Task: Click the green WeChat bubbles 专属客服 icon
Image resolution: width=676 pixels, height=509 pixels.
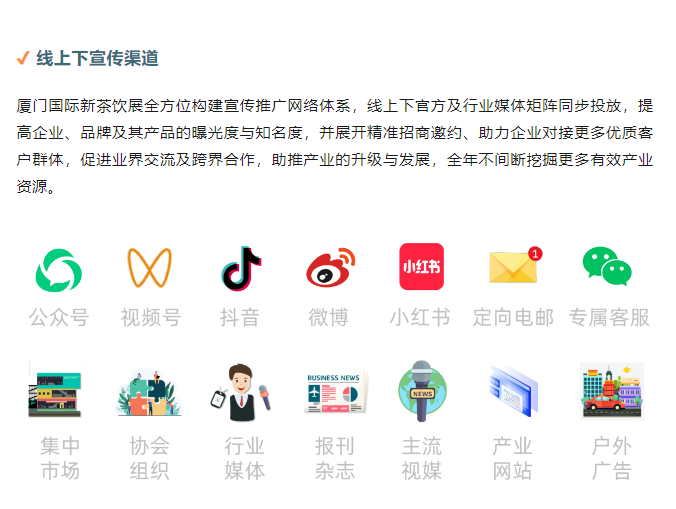Action: click(607, 266)
